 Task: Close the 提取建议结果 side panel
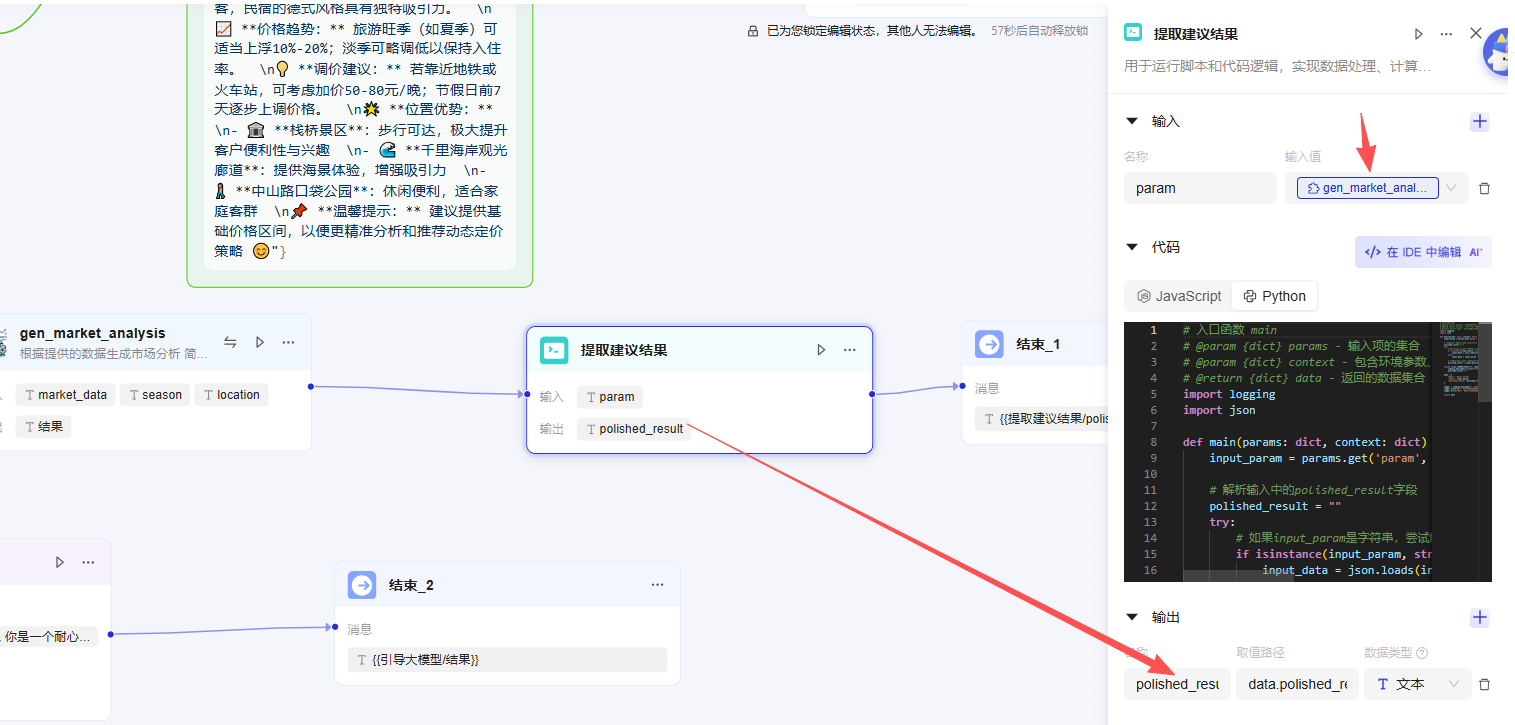tap(1476, 33)
